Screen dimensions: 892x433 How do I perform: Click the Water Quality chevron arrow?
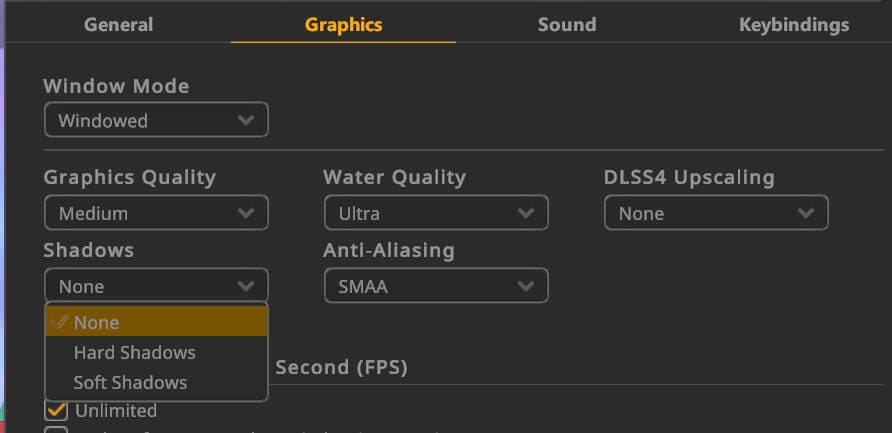pos(526,213)
